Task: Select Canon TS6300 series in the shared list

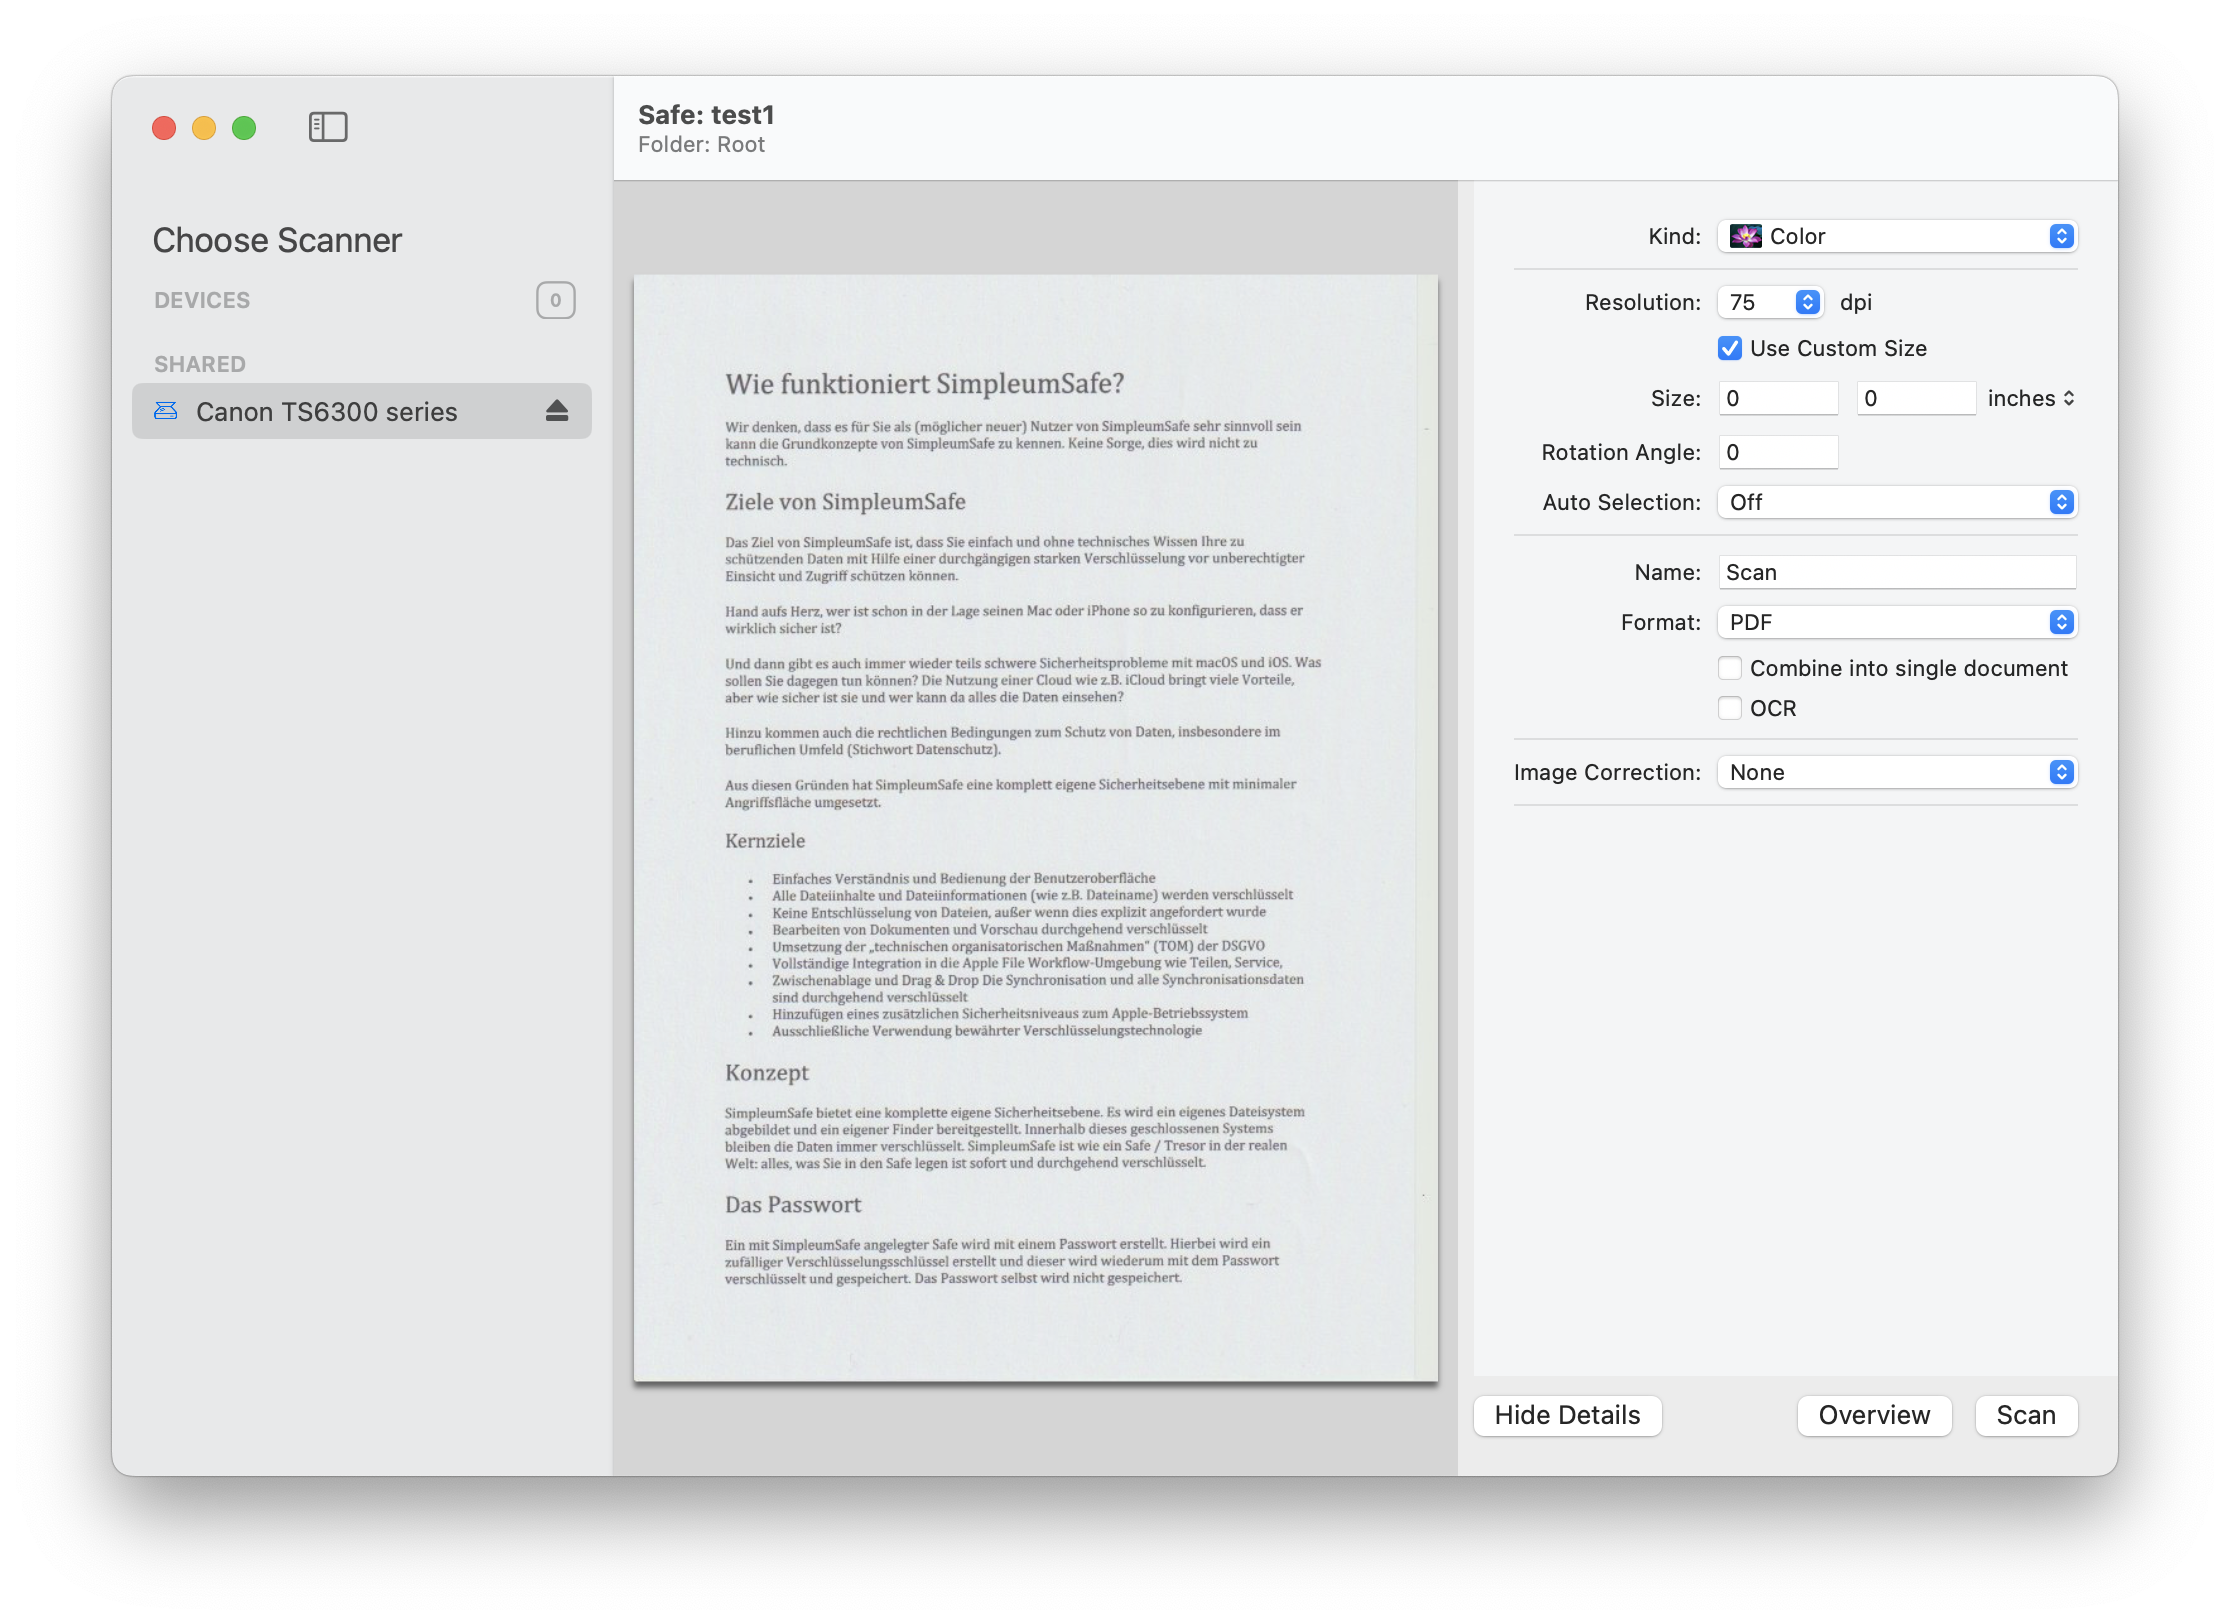Action: (362, 411)
